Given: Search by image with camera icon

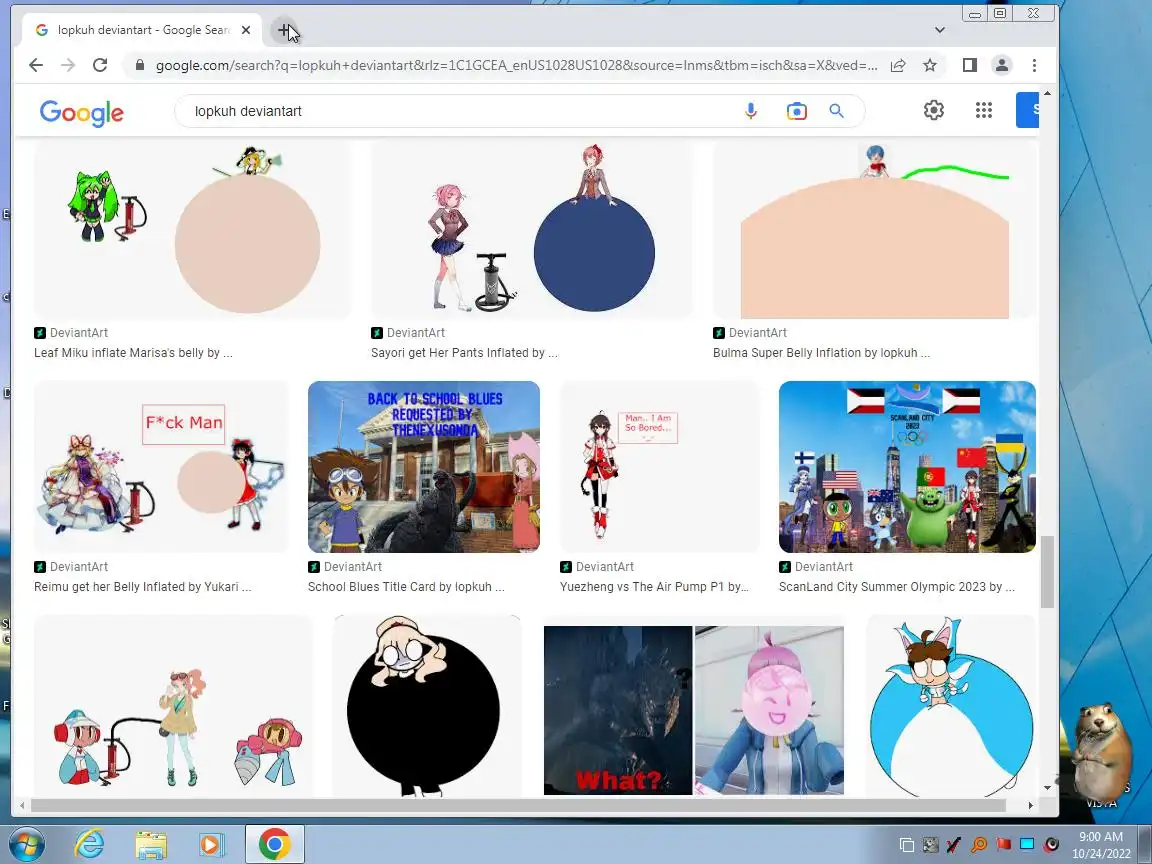Looking at the screenshot, I should point(796,111).
